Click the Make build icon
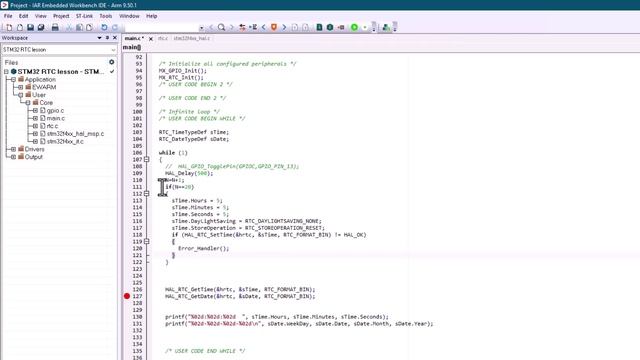Image resolution: width=640 pixels, height=360 pixels. [330, 27]
